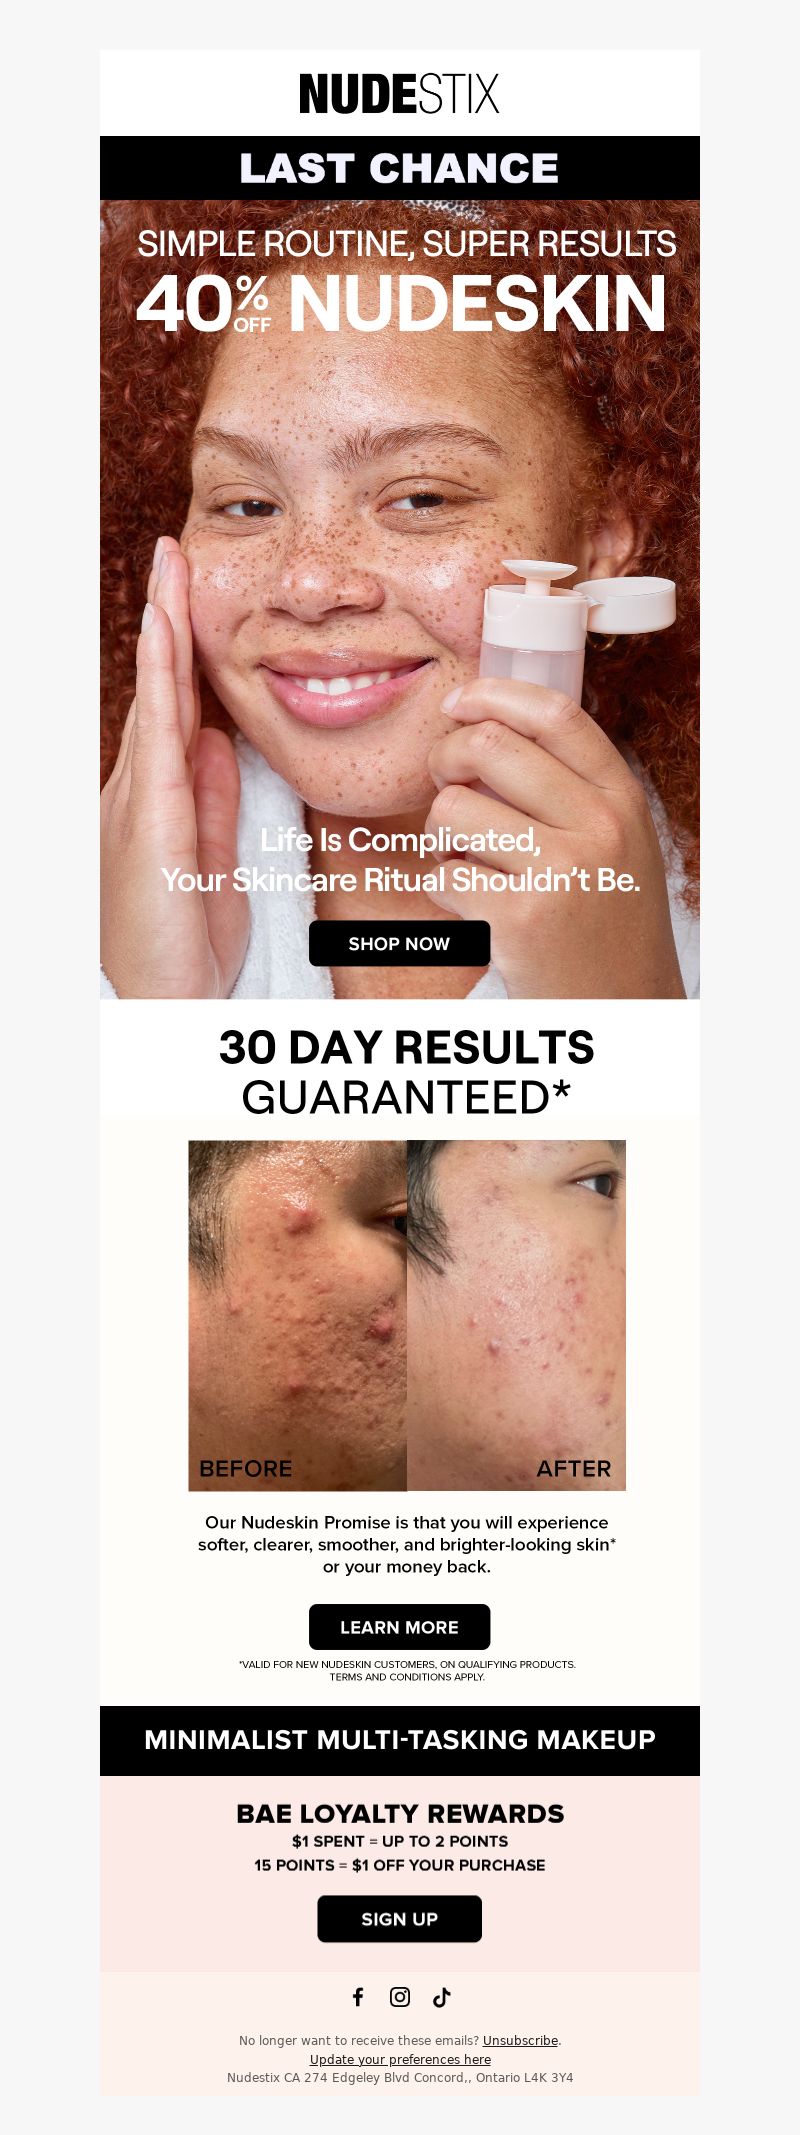This screenshot has width=800, height=2135.
Task: Click the SIGN UP button
Action: point(399,1919)
